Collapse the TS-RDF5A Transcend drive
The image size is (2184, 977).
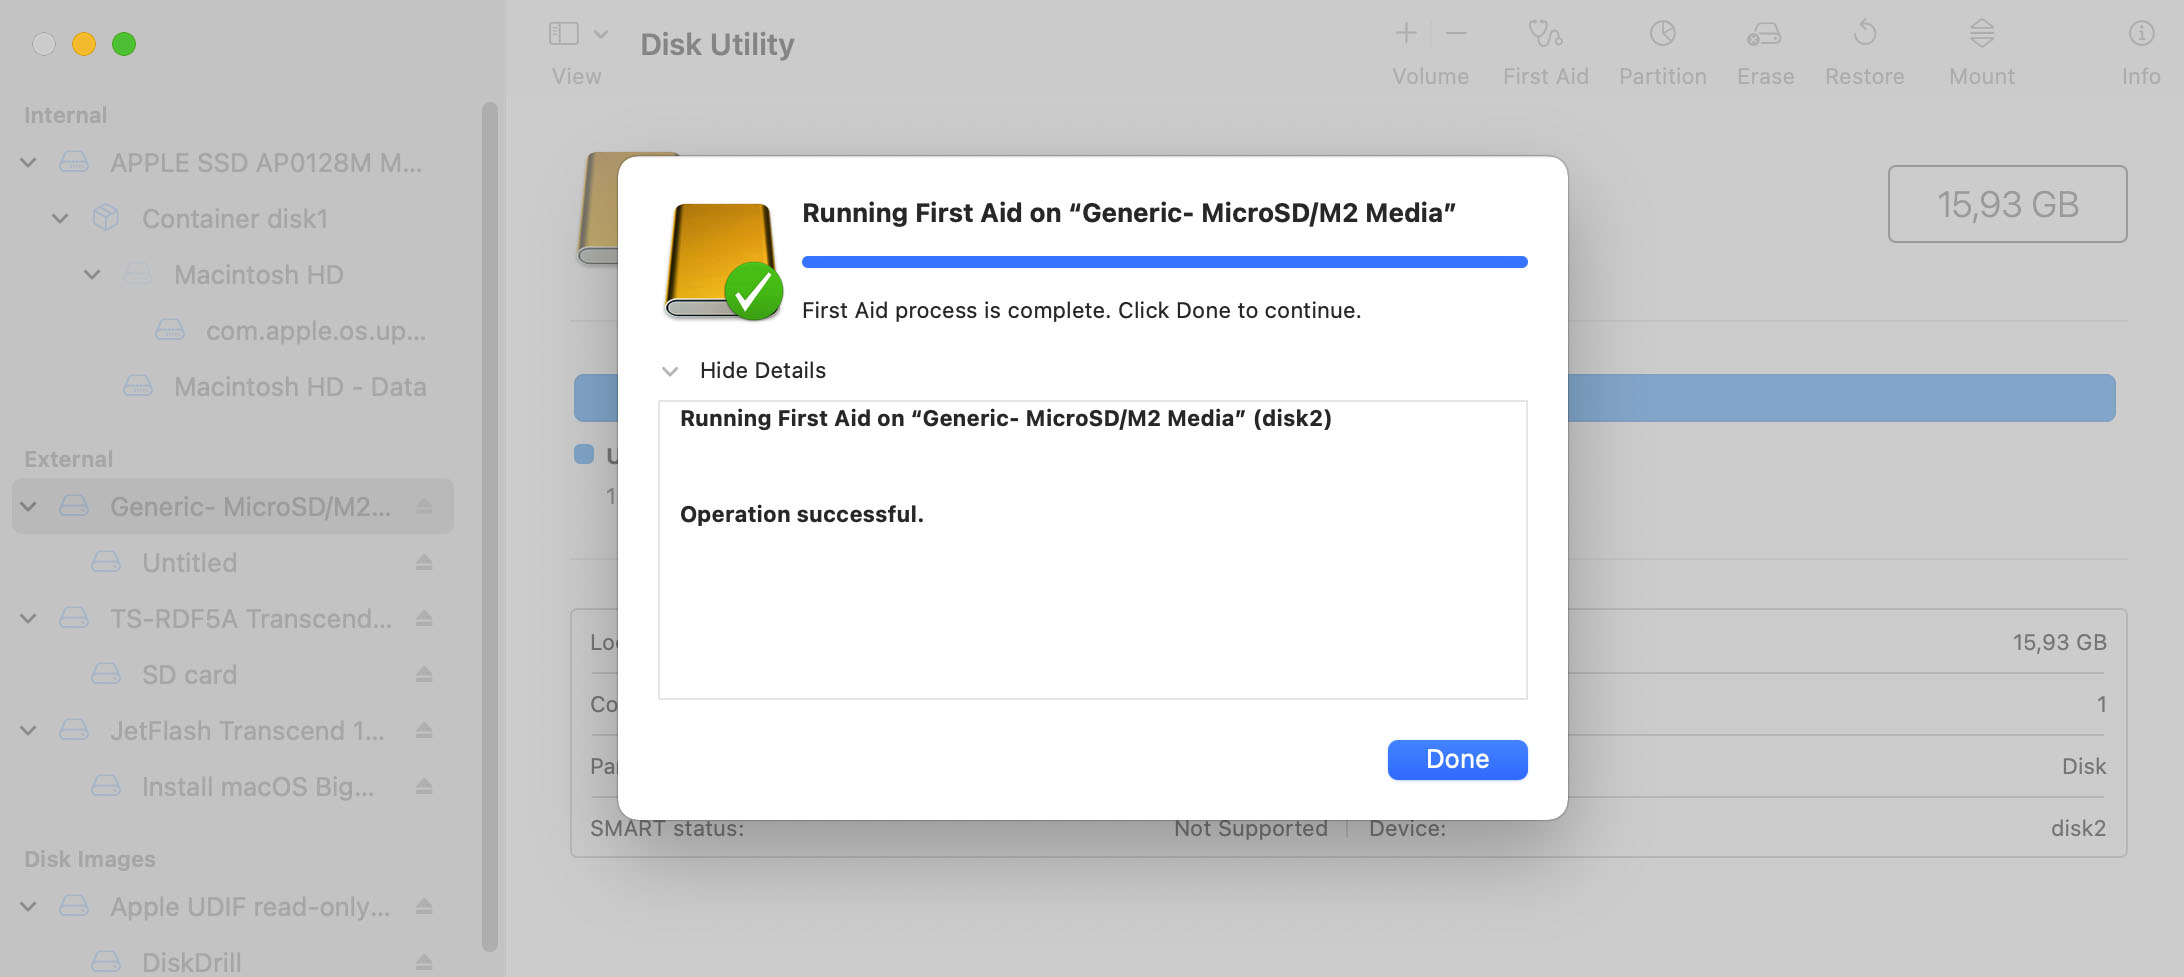tap(29, 619)
